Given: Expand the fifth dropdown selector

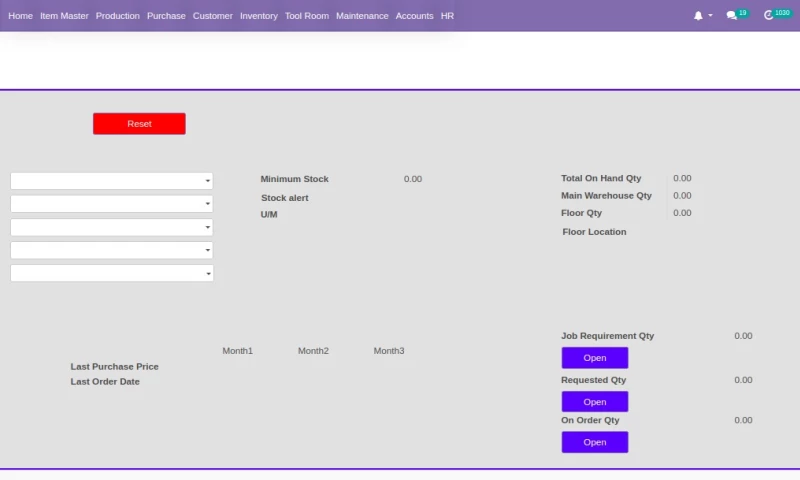Looking at the screenshot, I should (x=112, y=273).
